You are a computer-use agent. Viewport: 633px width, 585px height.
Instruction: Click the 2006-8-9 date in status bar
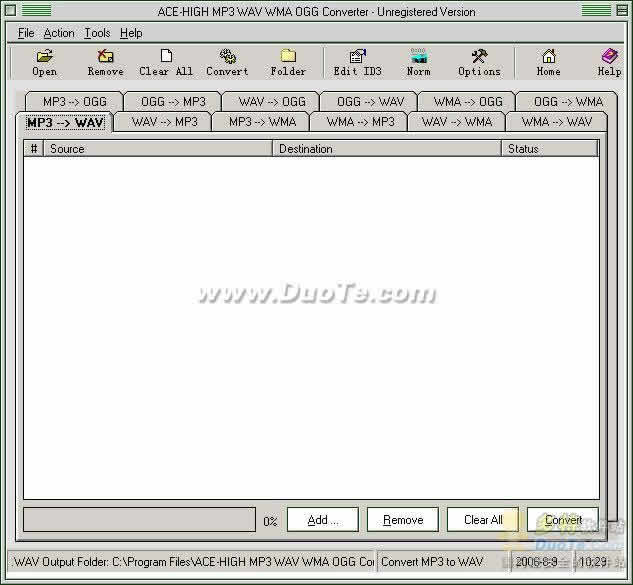[536, 562]
